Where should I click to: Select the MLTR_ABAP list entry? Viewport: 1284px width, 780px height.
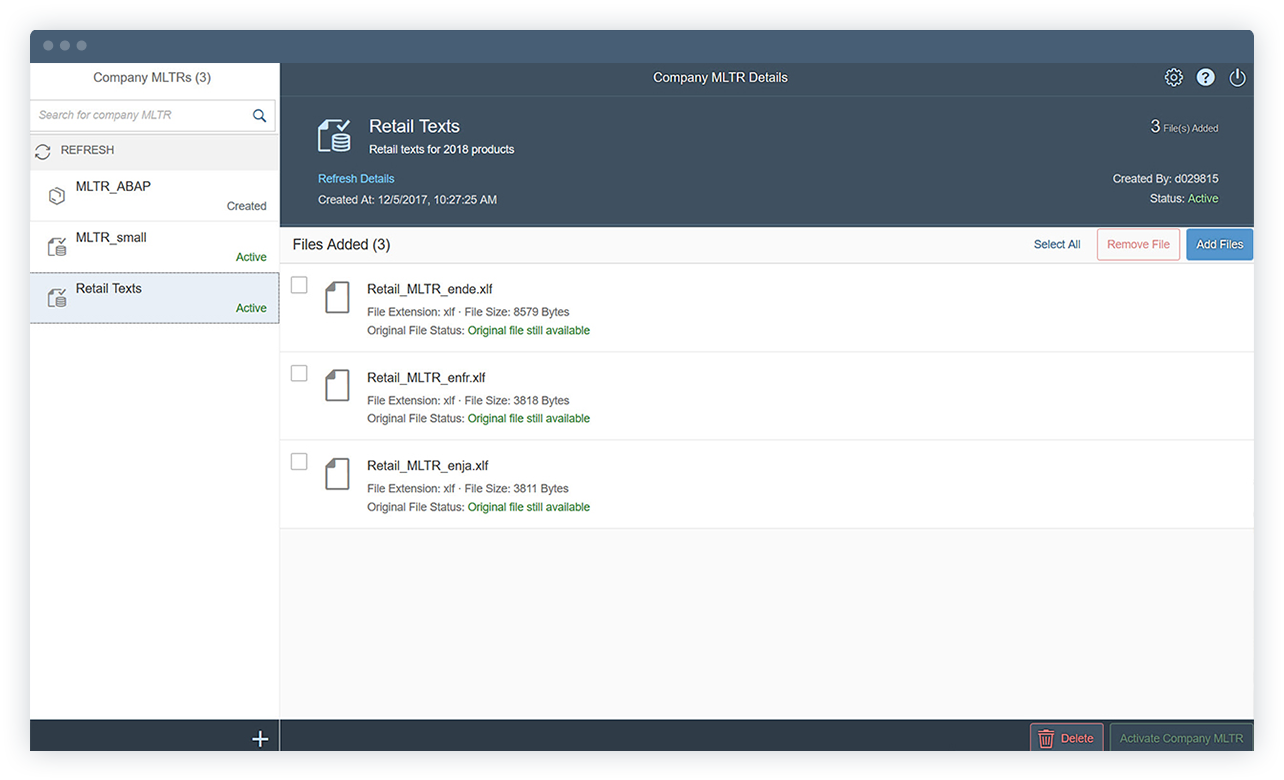155,196
